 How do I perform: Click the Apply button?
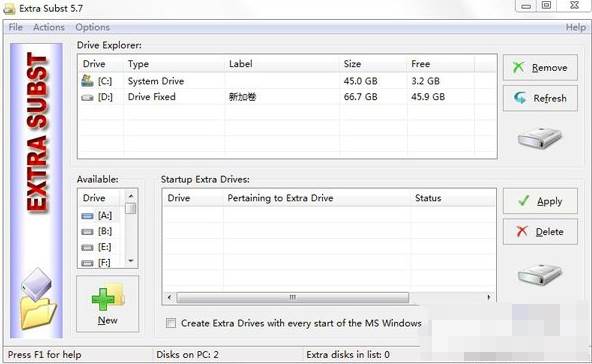pos(540,201)
